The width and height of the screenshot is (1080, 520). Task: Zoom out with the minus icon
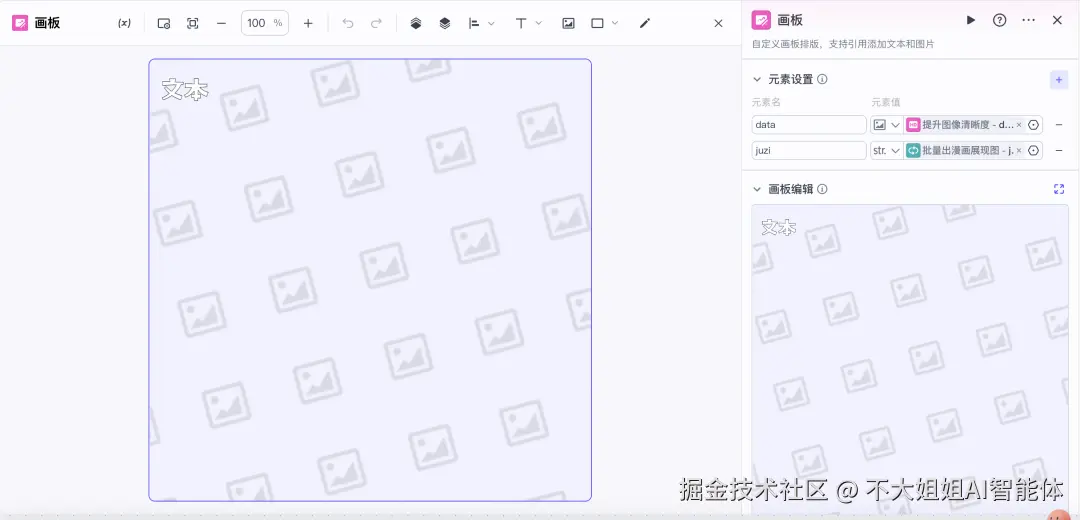click(221, 23)
